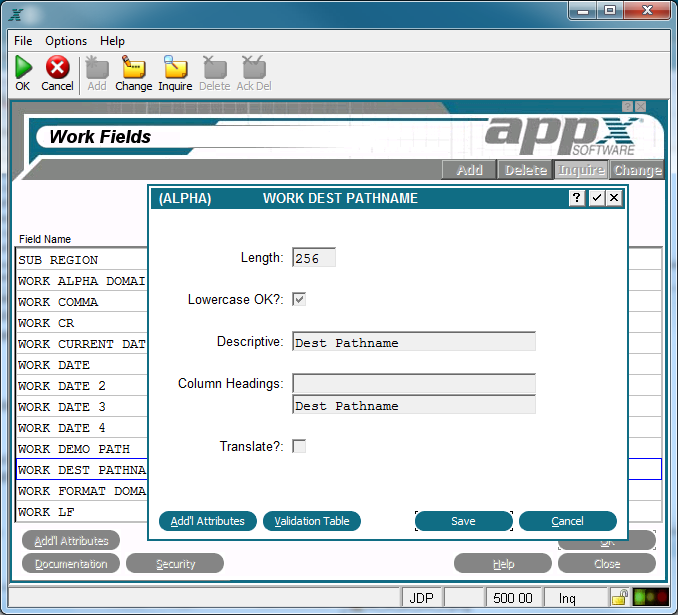Open the File menu
This screenshot has width=678, height=615.
tap(23, 41)
